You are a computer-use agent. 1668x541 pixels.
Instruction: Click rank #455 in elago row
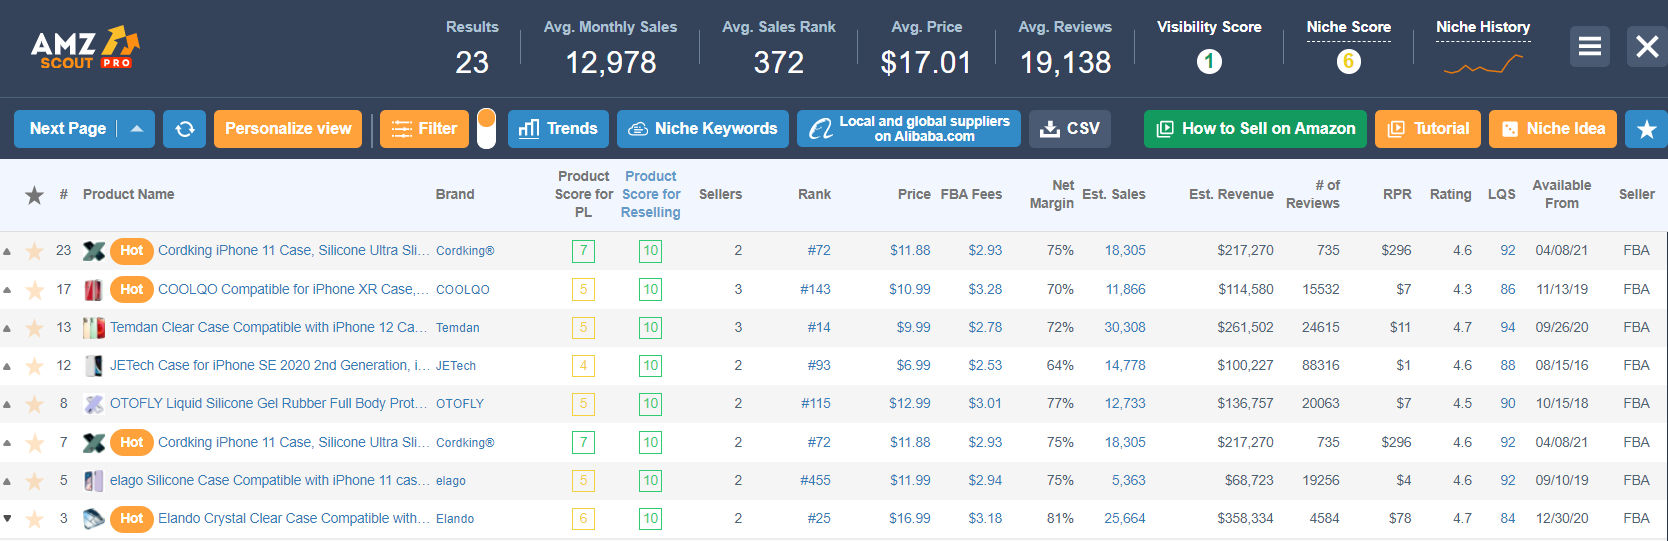pyautogui.click(x=815, y=480)
